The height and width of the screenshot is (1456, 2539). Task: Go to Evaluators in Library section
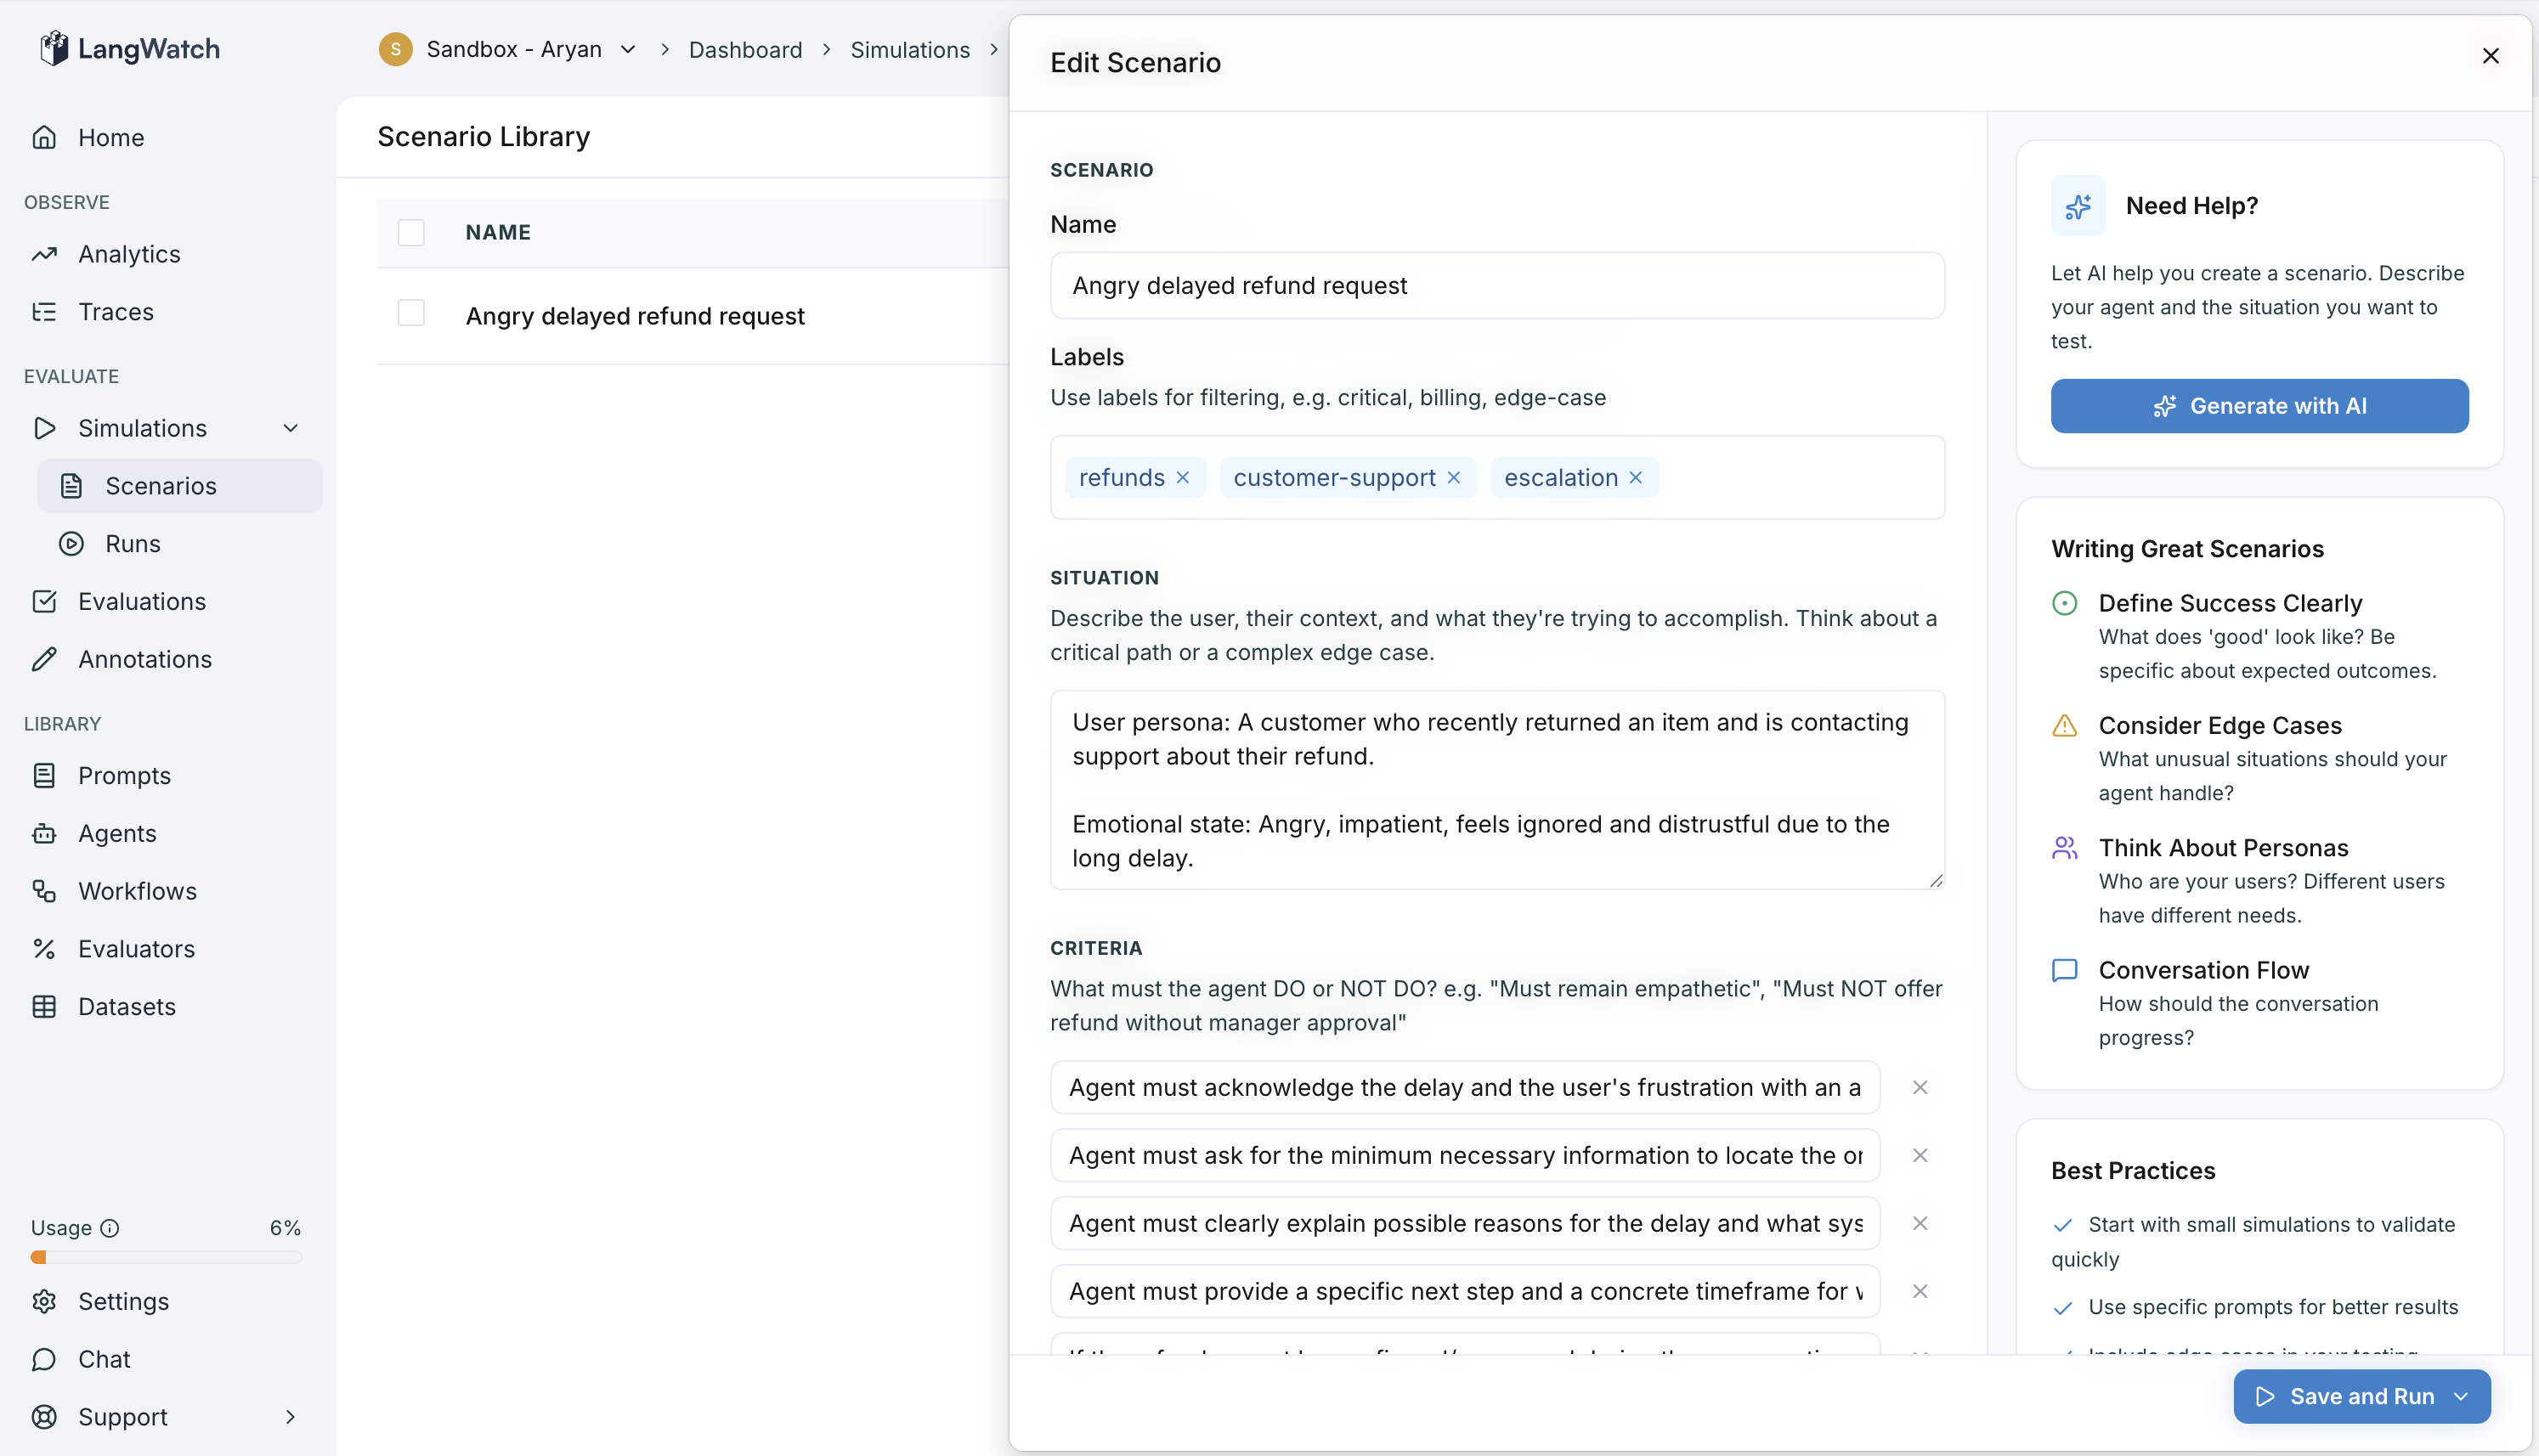136,949
